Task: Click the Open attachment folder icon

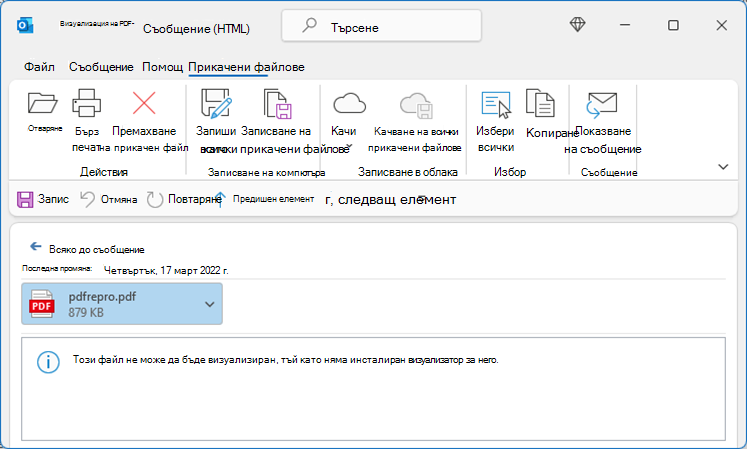Action: click(x=43, y=103)
